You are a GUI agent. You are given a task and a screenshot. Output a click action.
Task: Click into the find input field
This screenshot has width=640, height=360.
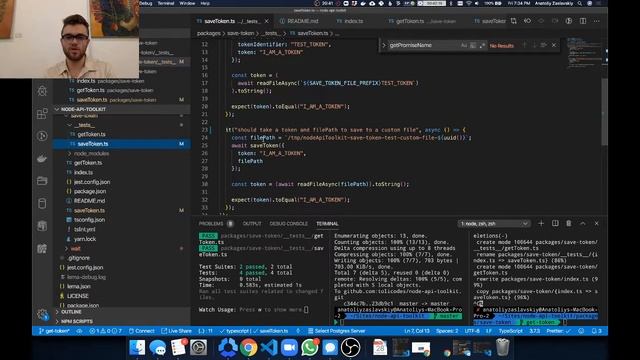(423, 45)
